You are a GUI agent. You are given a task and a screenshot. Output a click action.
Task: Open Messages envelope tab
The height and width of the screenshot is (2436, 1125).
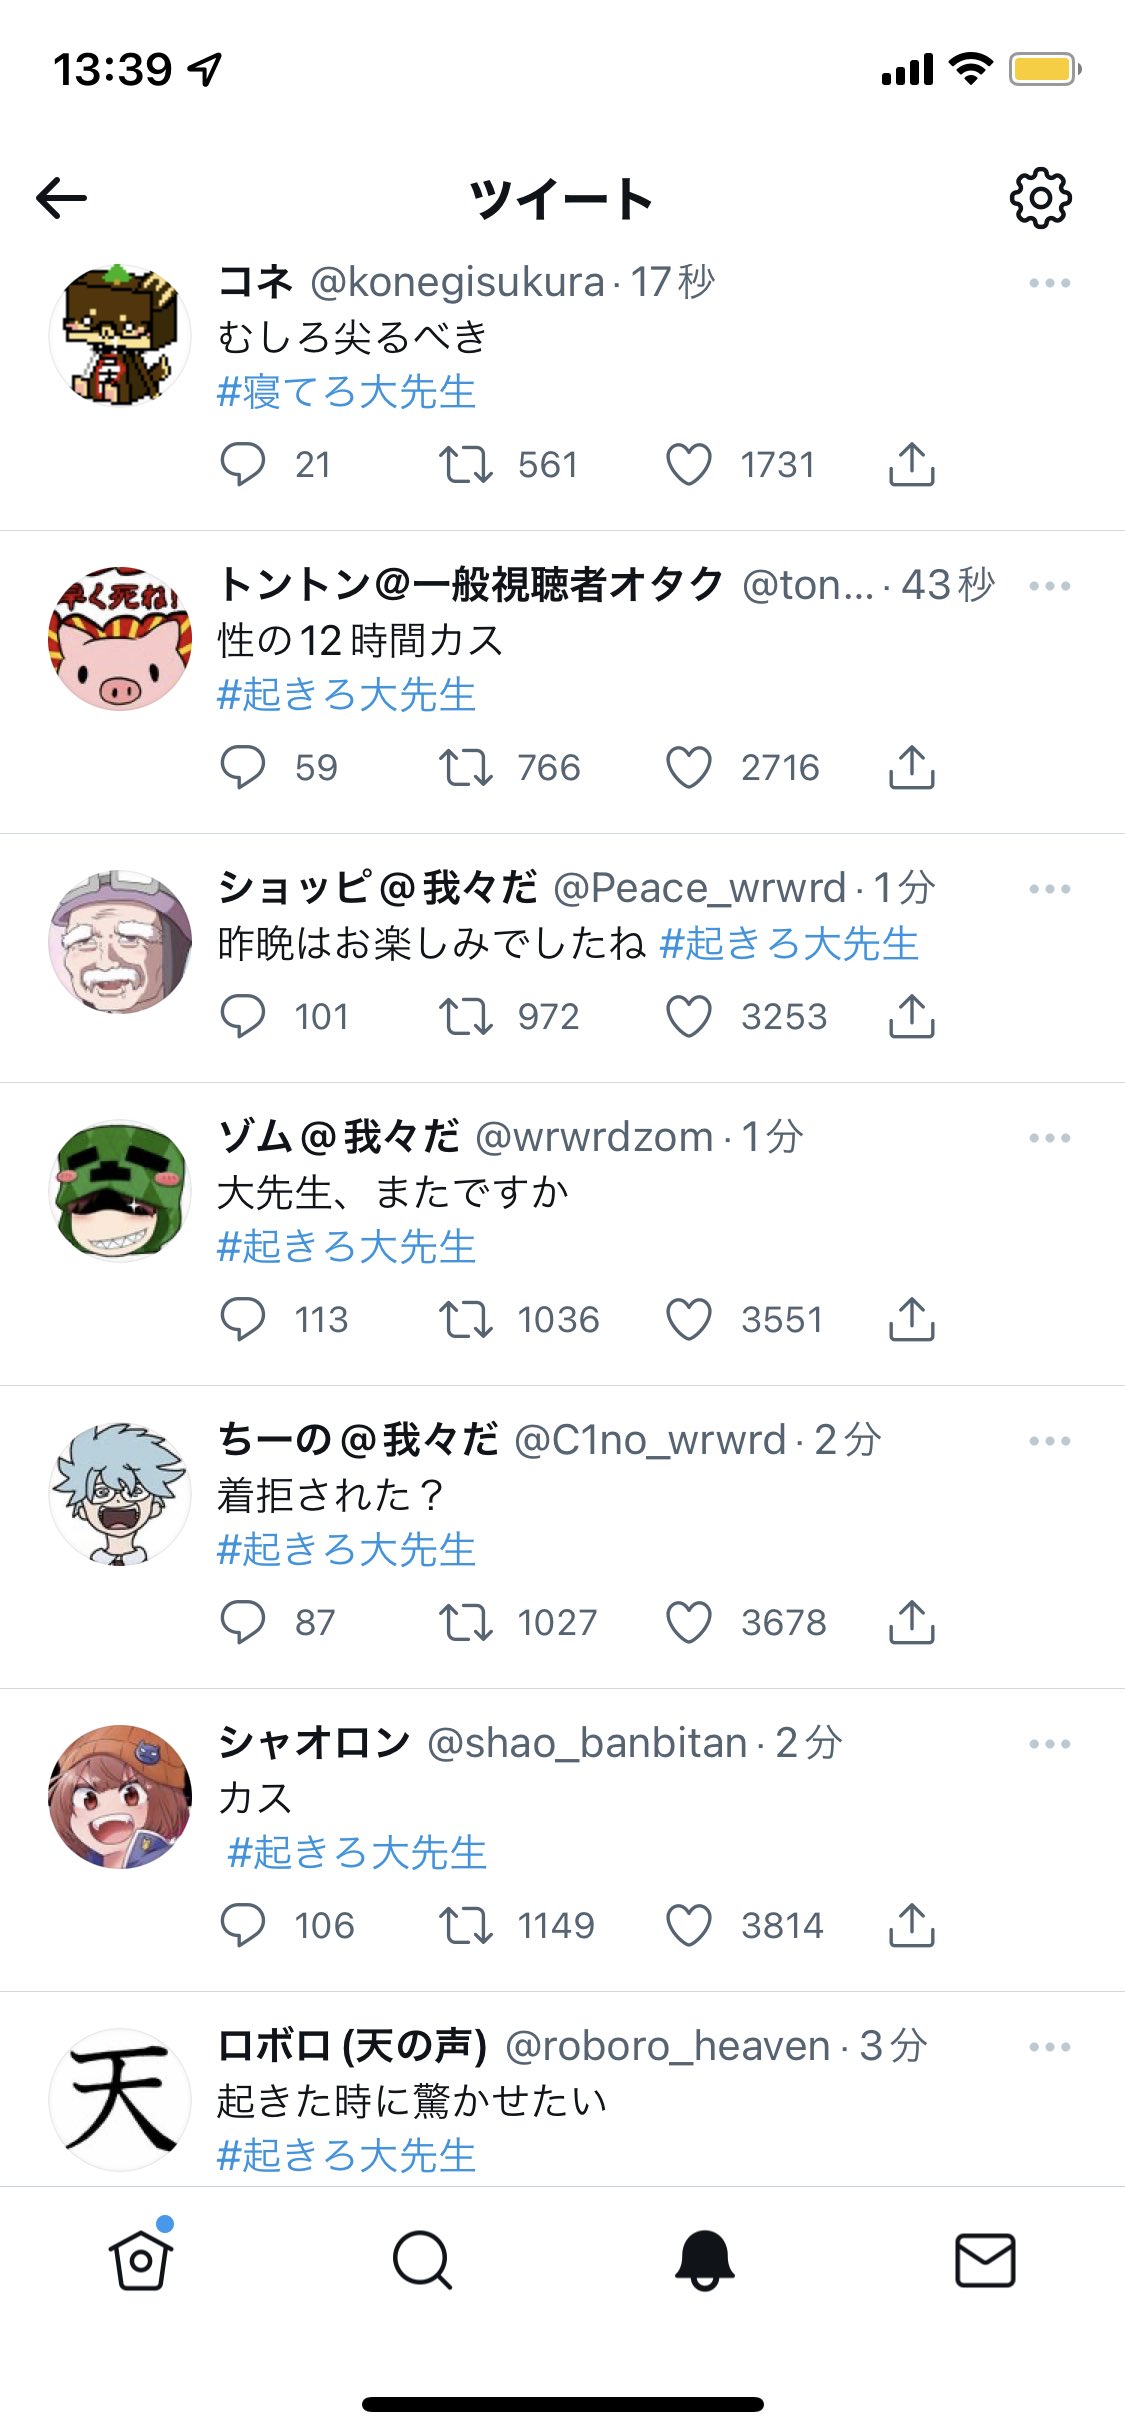[x=985, y=2260]
